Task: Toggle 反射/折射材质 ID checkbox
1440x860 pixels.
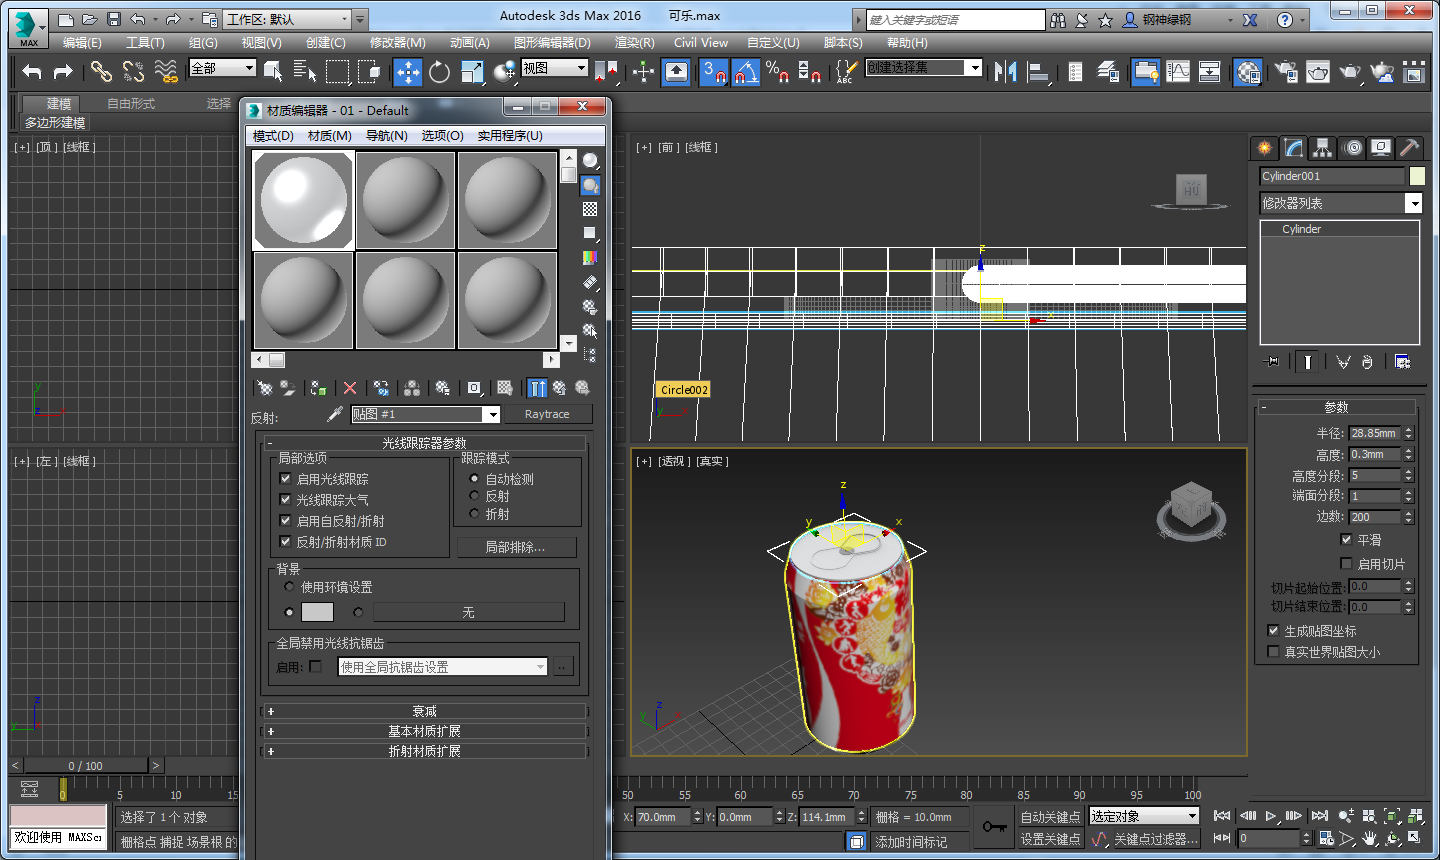Action: tap(286, 542)
